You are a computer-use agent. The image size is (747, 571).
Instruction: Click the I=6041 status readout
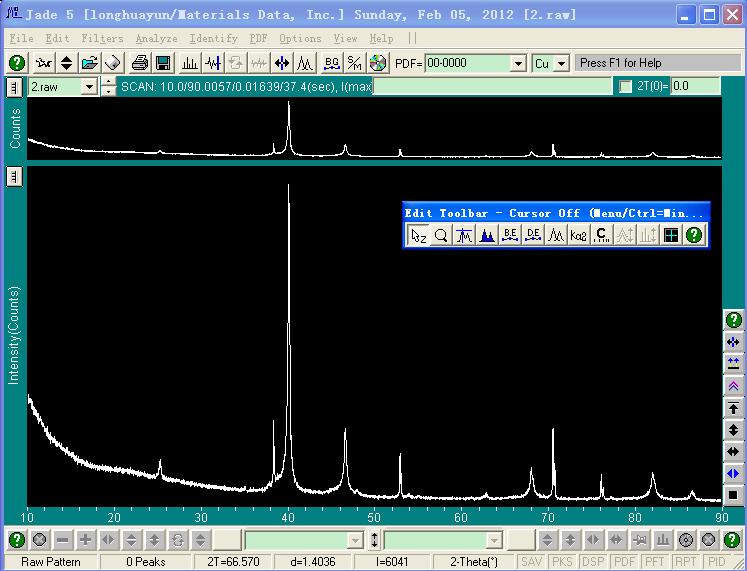coord(392,562)
